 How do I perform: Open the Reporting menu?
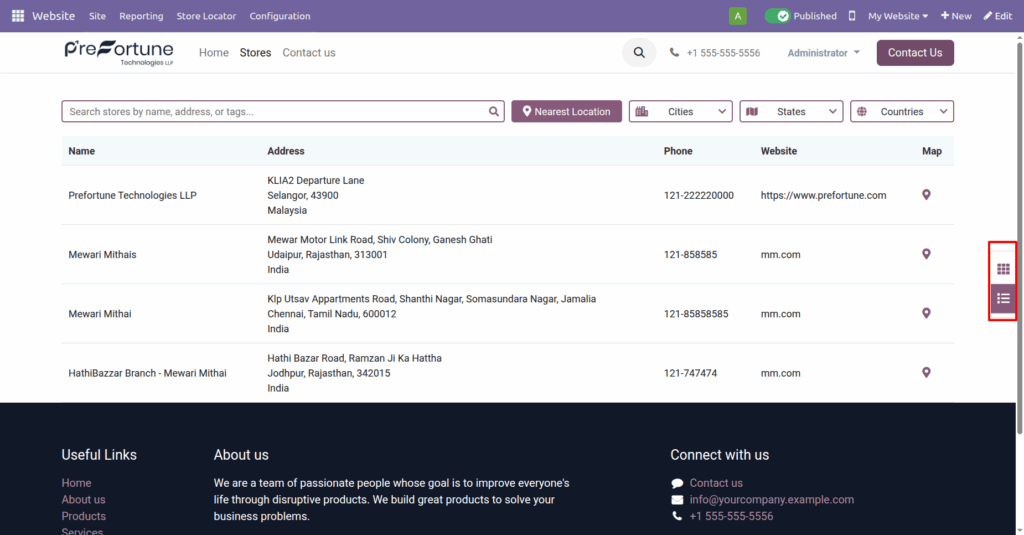coord(141,16)
